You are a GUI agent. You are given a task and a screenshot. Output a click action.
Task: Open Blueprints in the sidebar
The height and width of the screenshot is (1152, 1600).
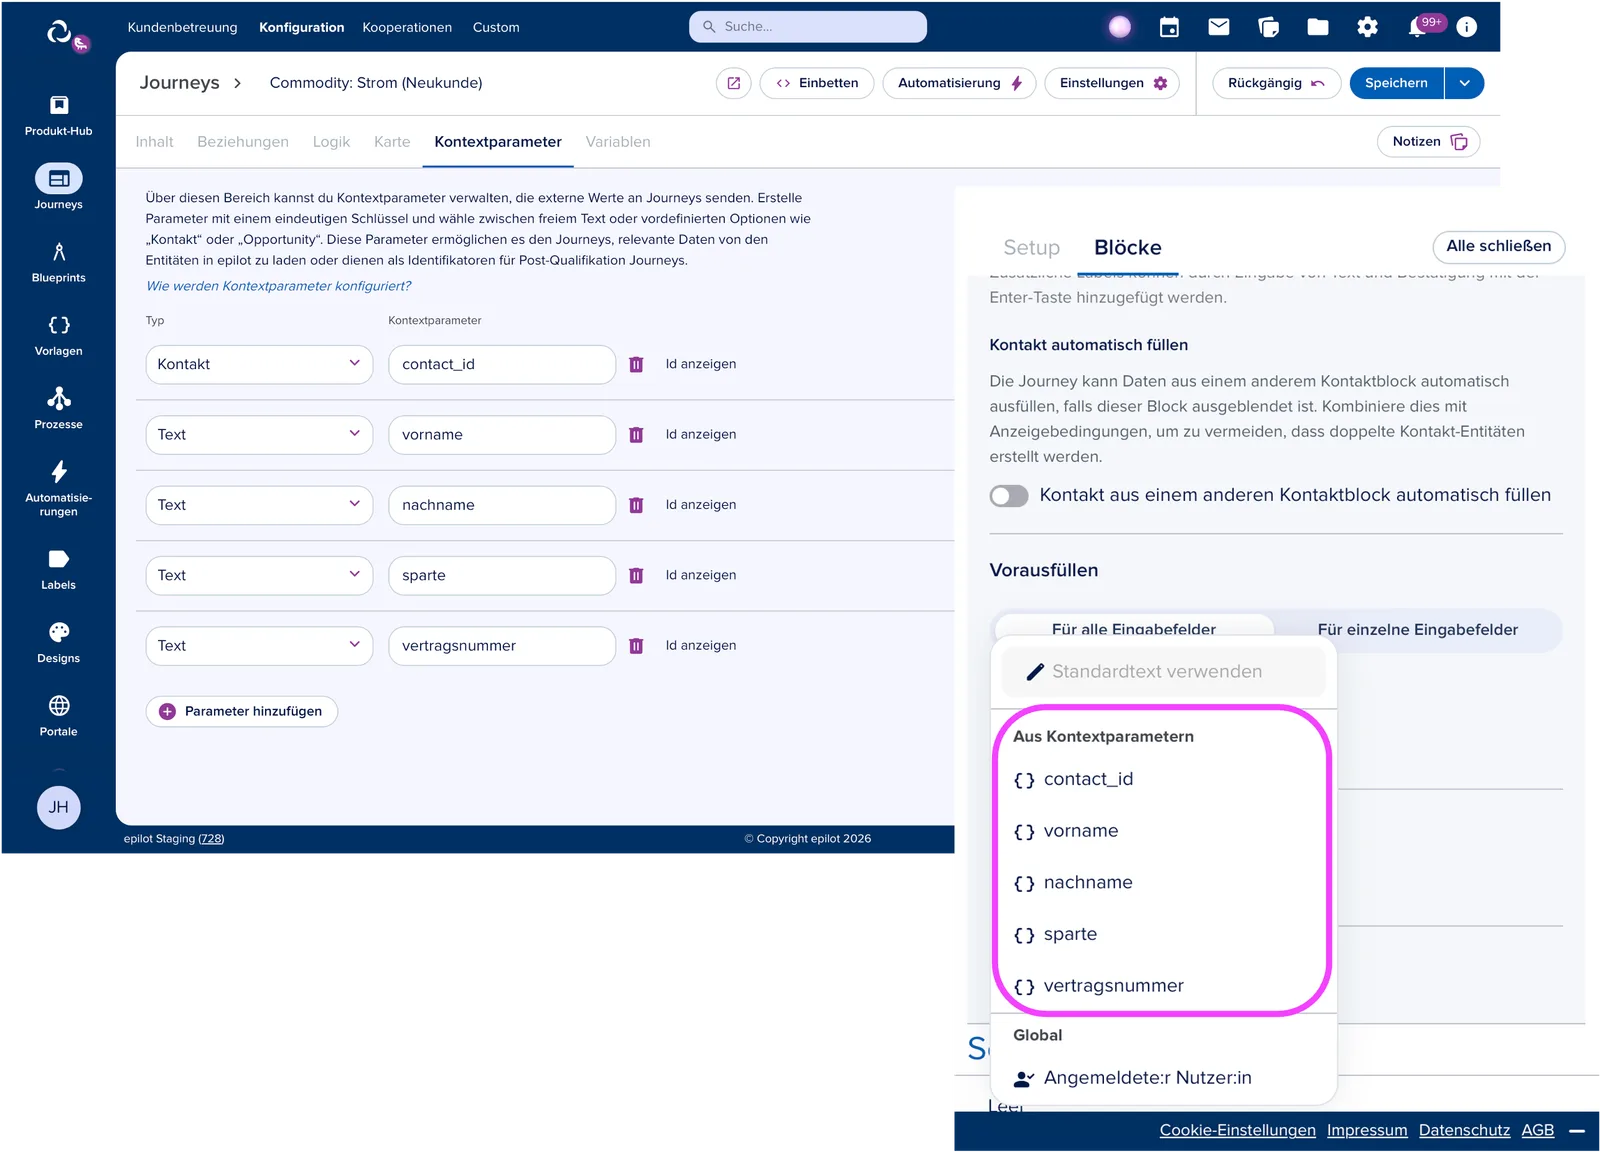(59, 262)
